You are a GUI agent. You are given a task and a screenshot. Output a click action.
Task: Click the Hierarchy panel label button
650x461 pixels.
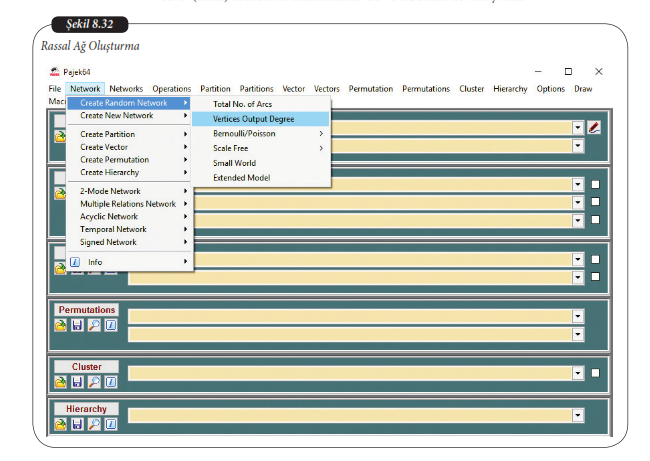point(86,409)
